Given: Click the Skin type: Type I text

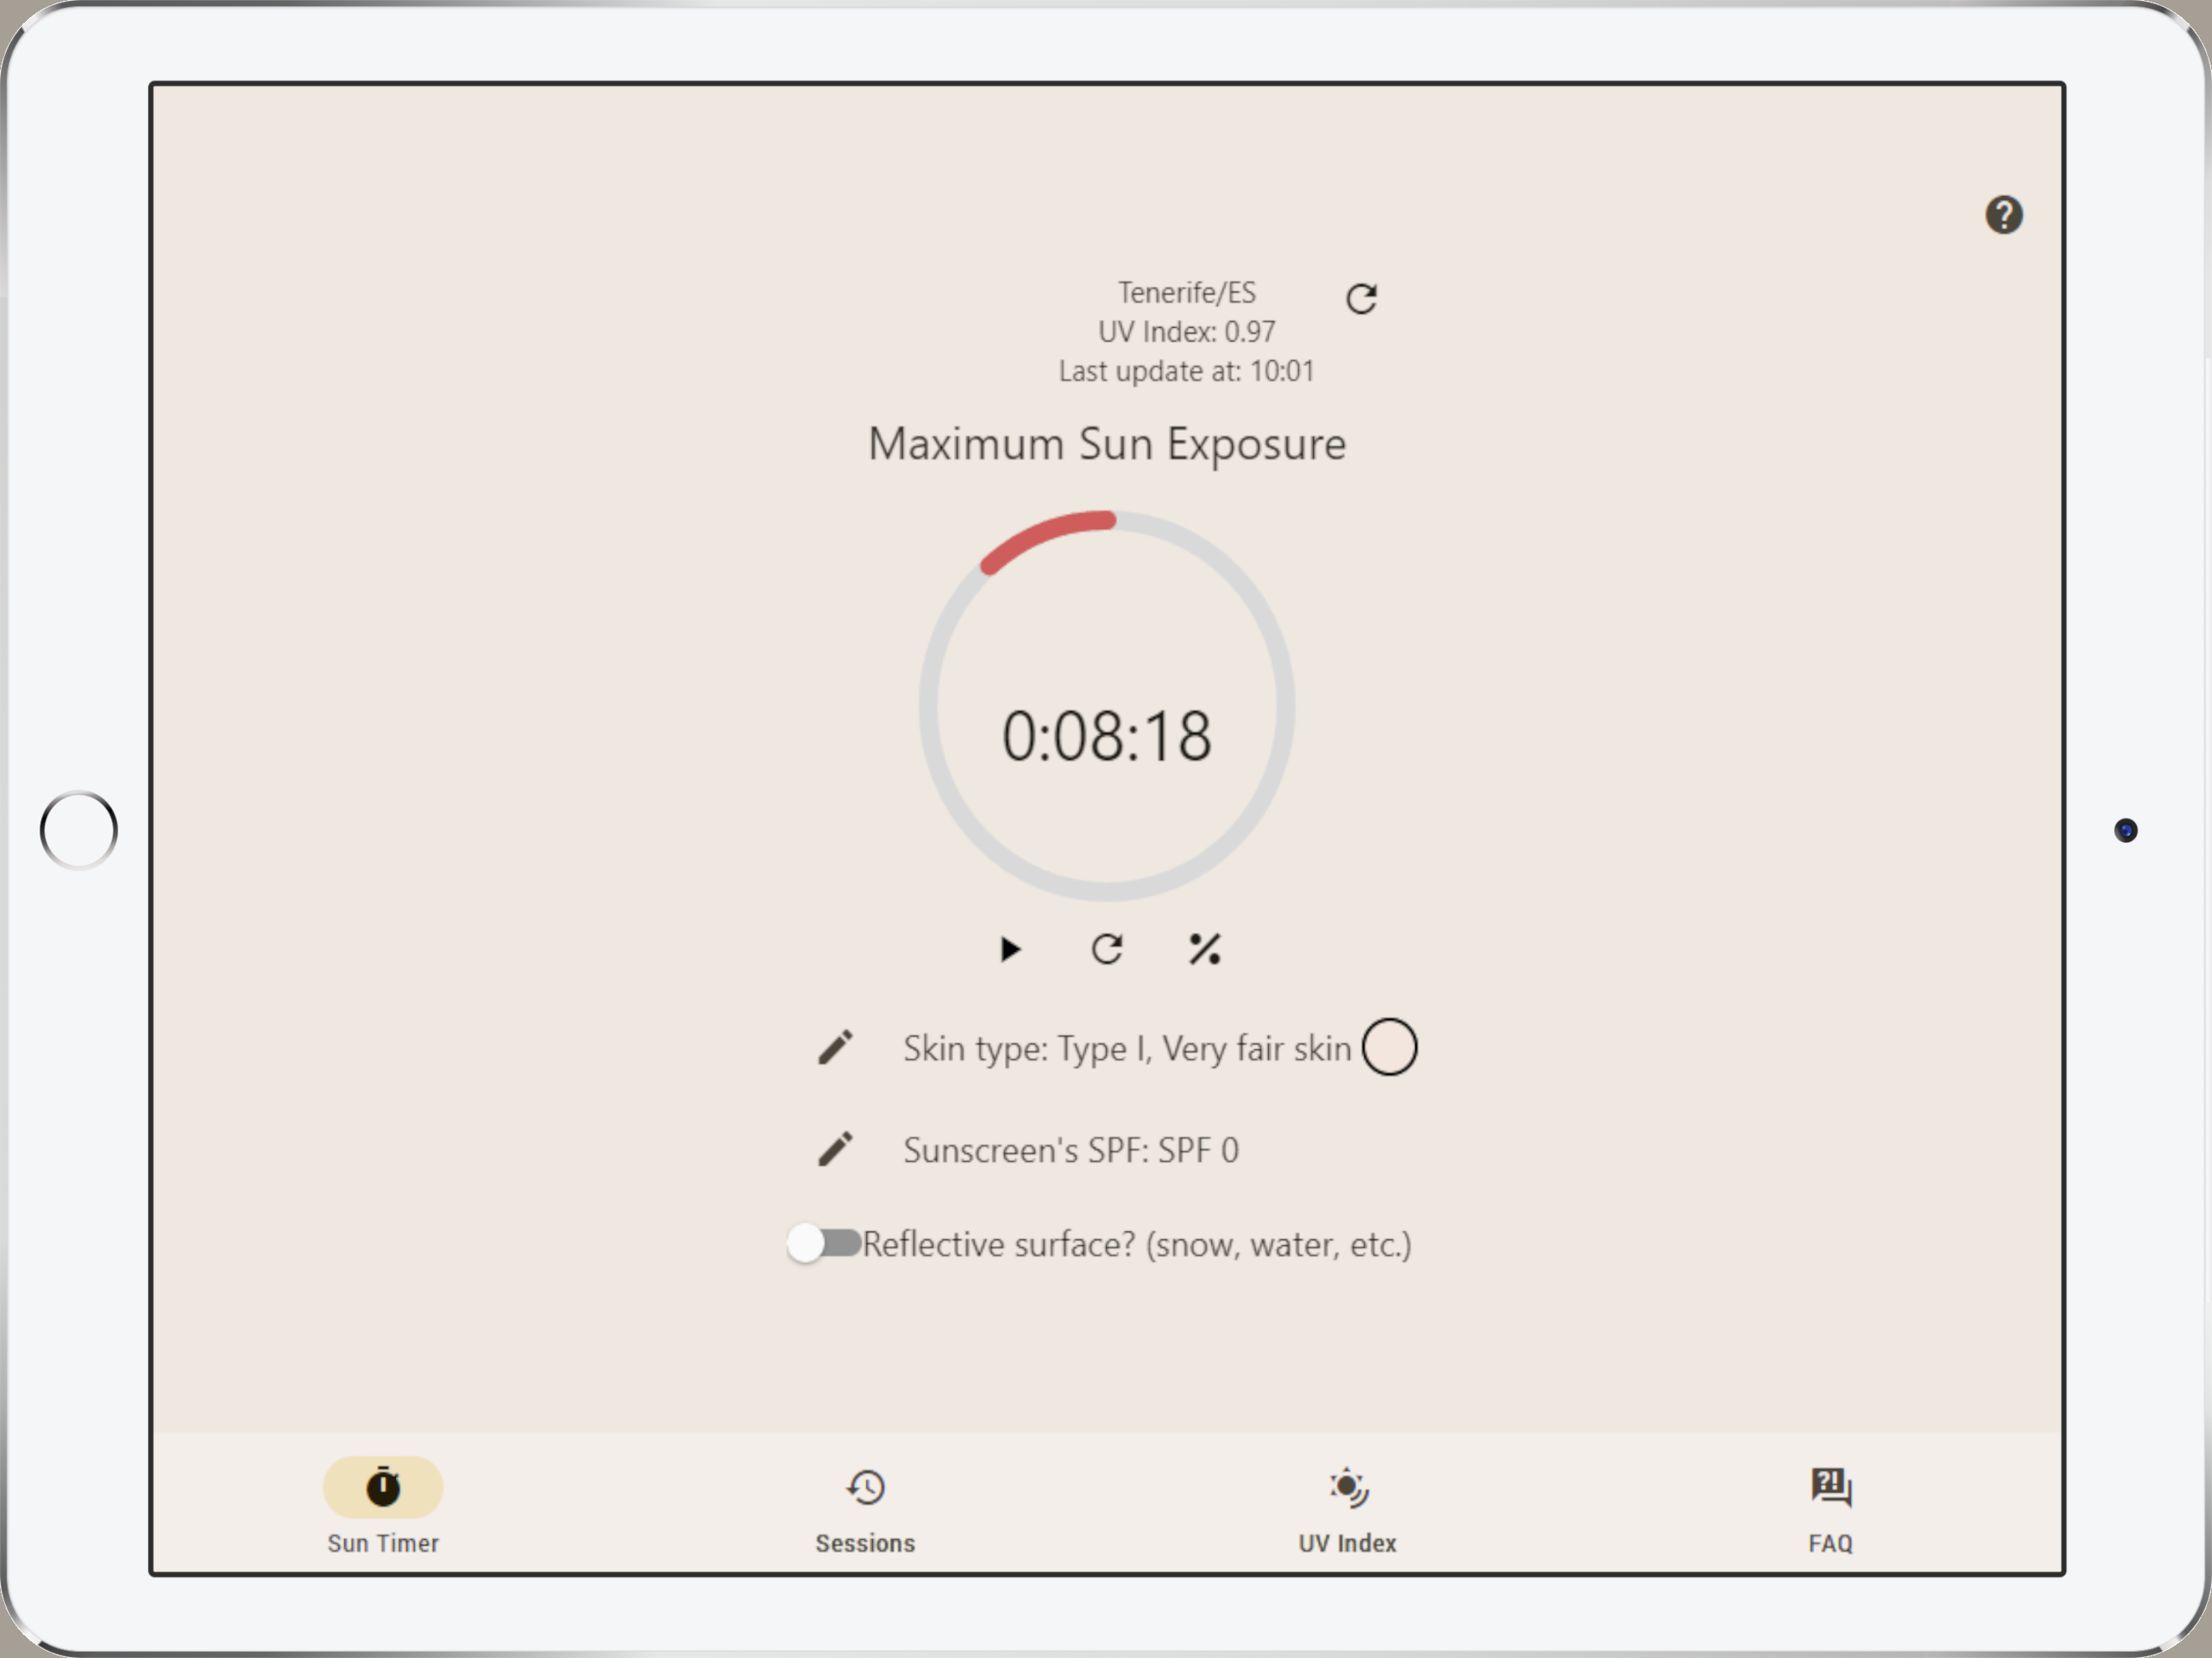Looking at the screenshot, I should (x=1126, y=1049).
